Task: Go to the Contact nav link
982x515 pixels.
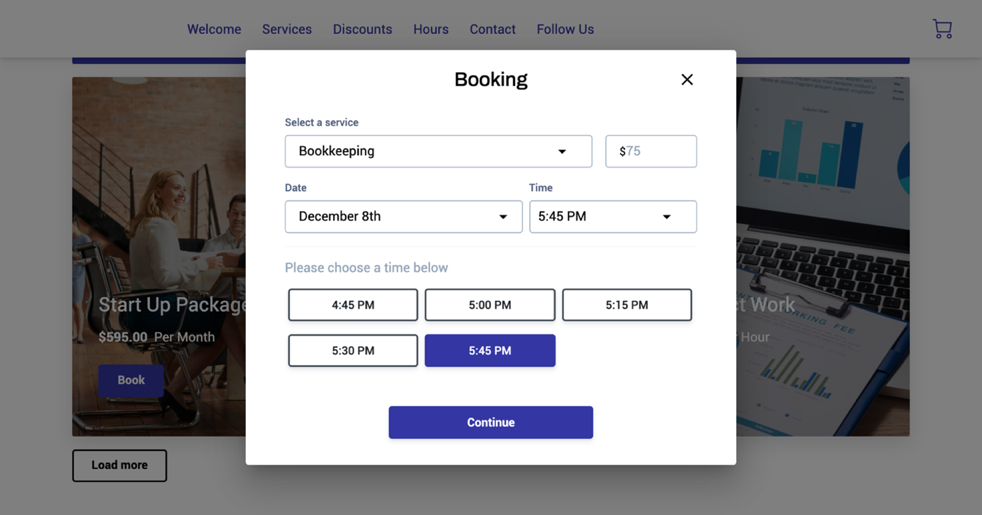Action: tap(493, 29)
